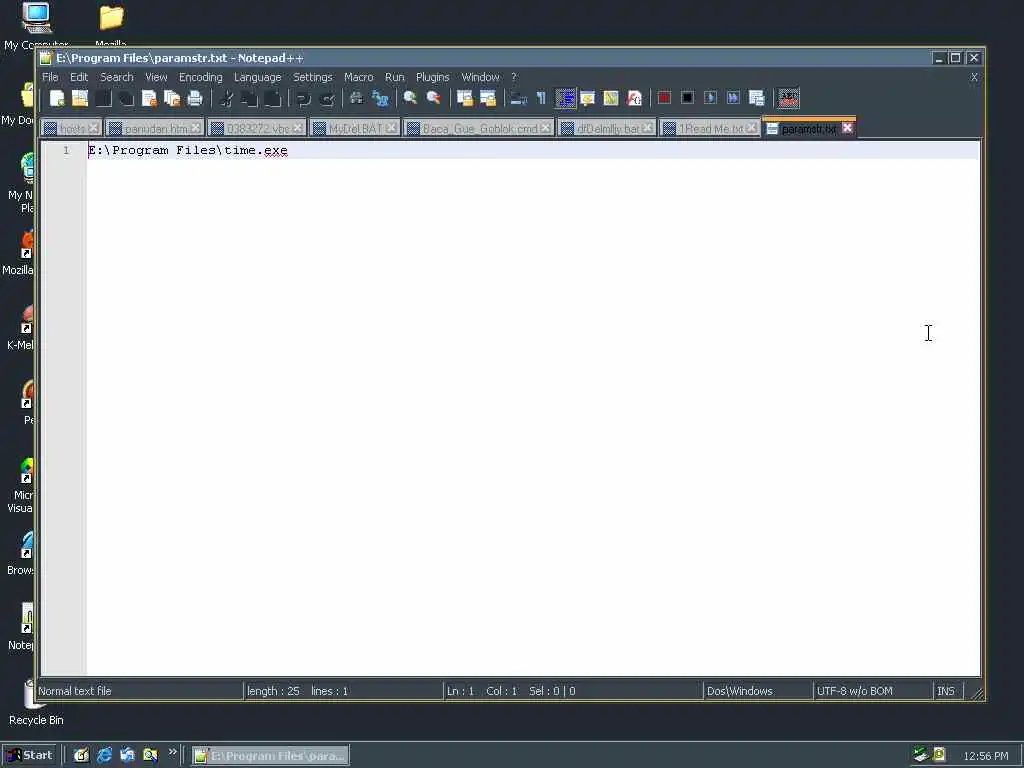Click the text line E:\Program Files\time.exe
The height and width of the screenshot is (768, 1024).
(187, 151)
